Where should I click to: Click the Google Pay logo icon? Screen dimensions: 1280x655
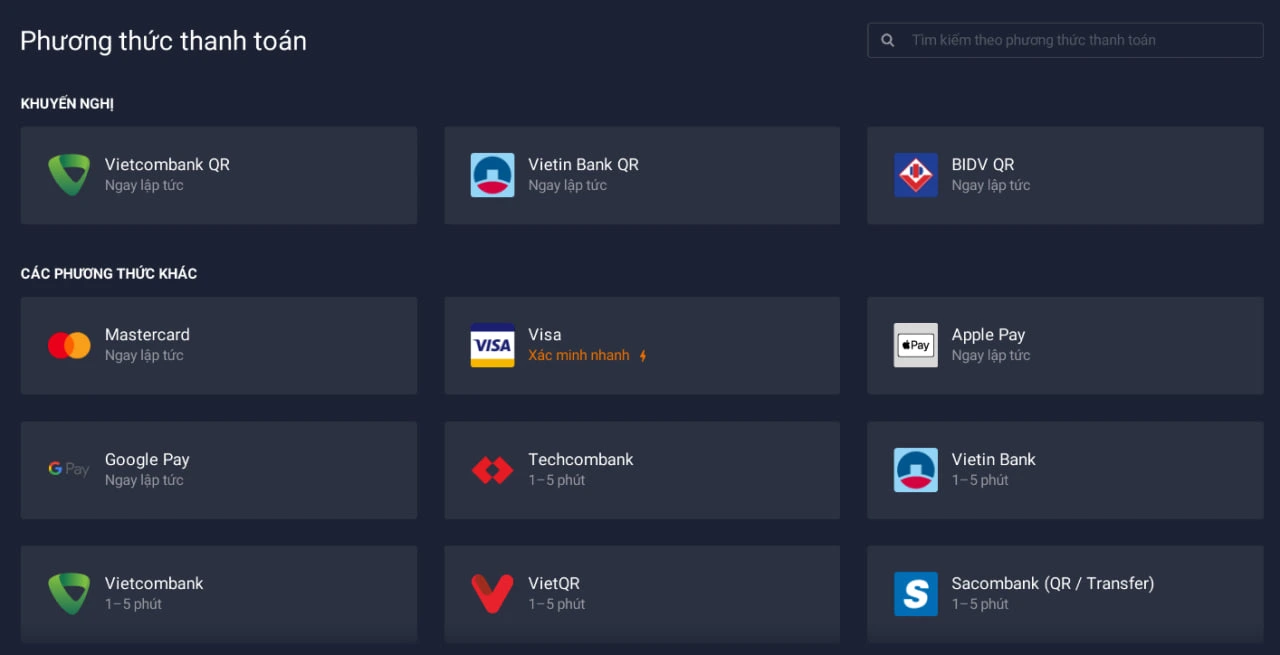[69, 469]
